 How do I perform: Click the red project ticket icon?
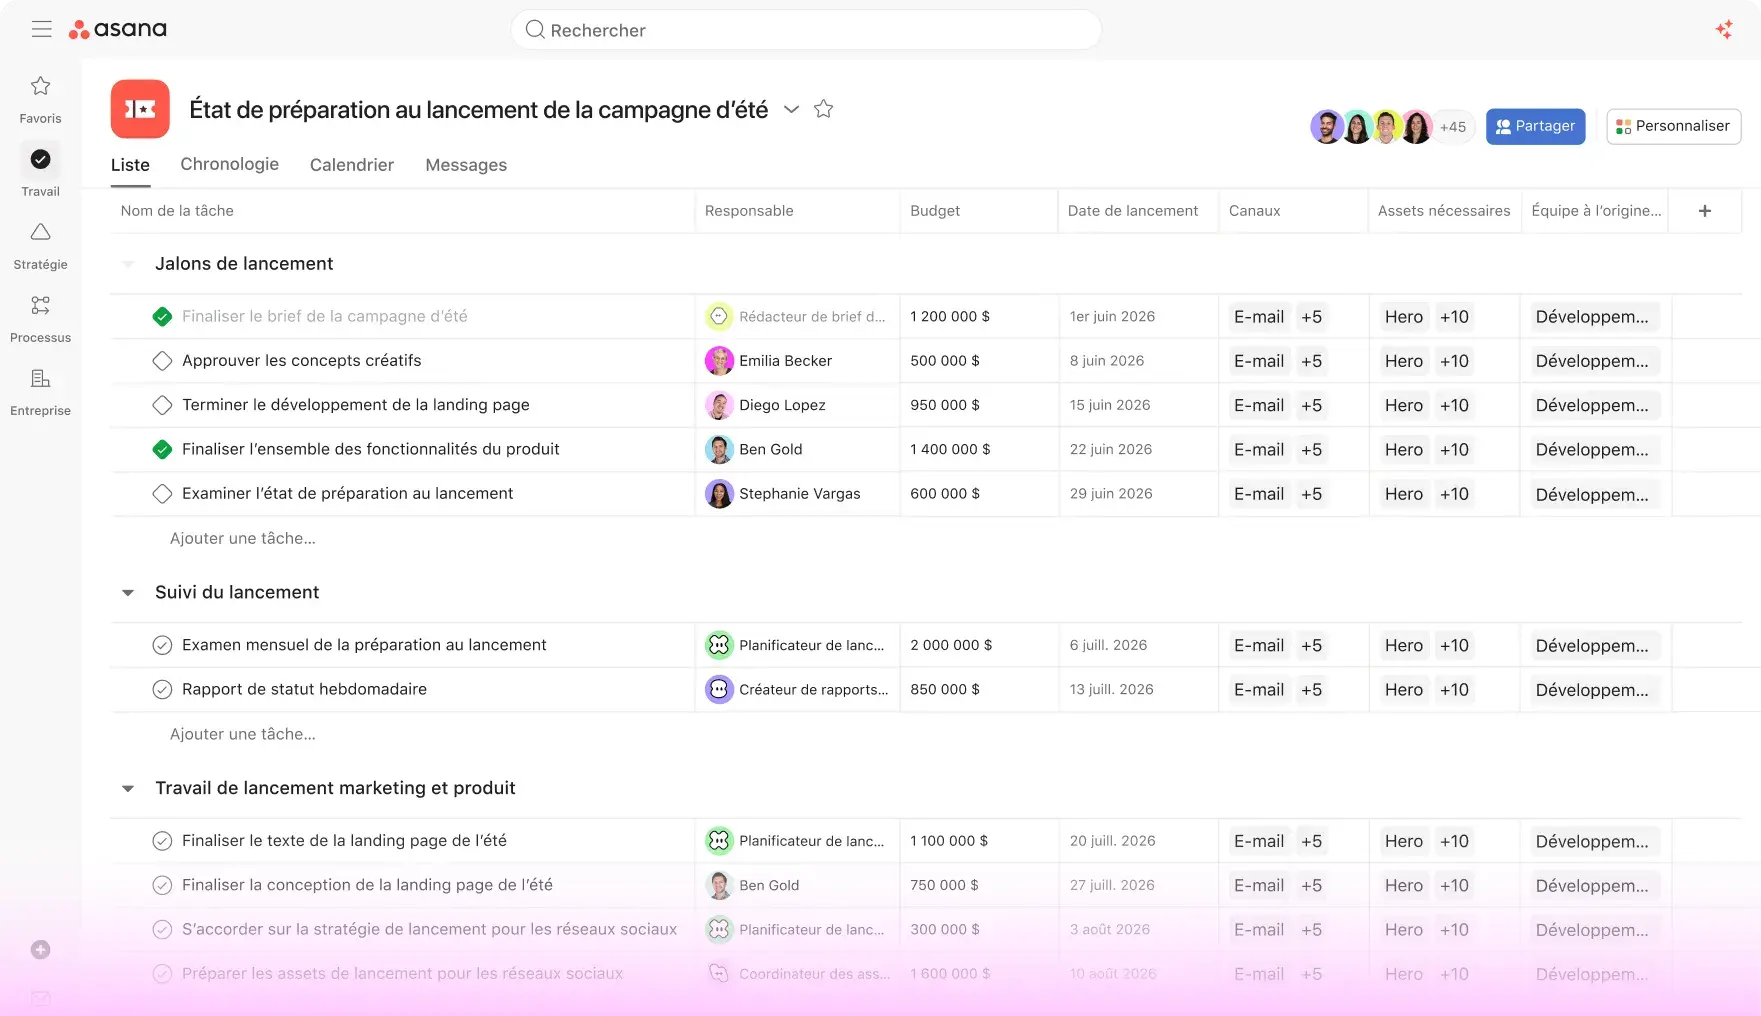coord(140,109)
